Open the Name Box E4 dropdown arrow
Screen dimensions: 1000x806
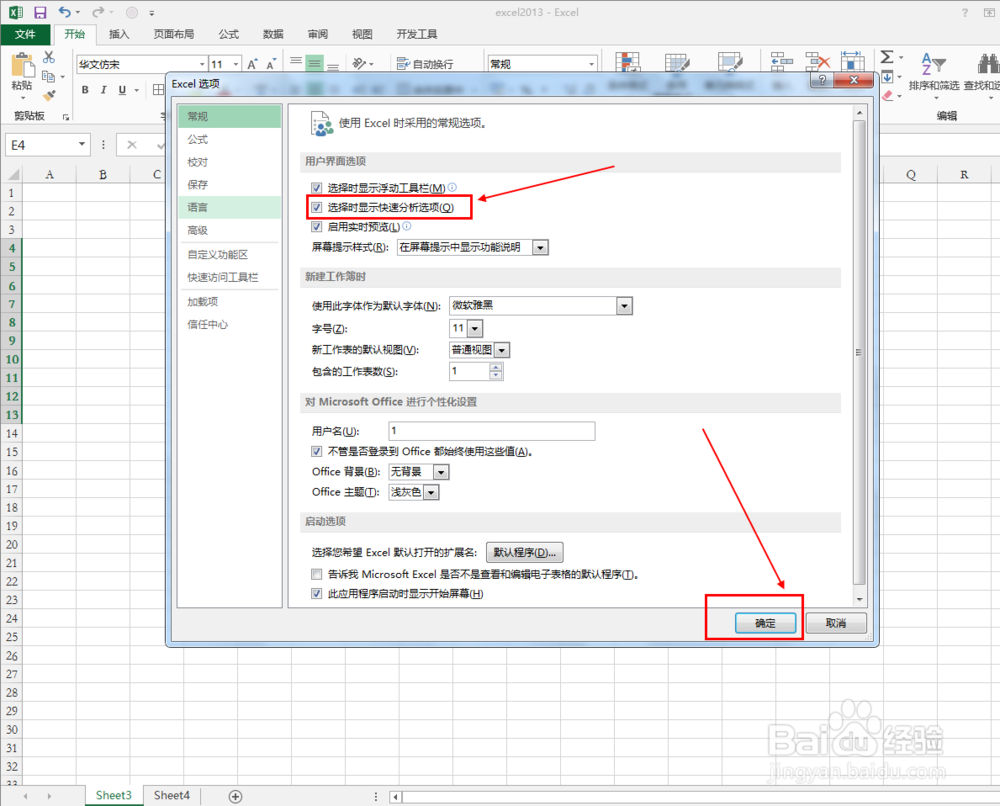(82, 145)
